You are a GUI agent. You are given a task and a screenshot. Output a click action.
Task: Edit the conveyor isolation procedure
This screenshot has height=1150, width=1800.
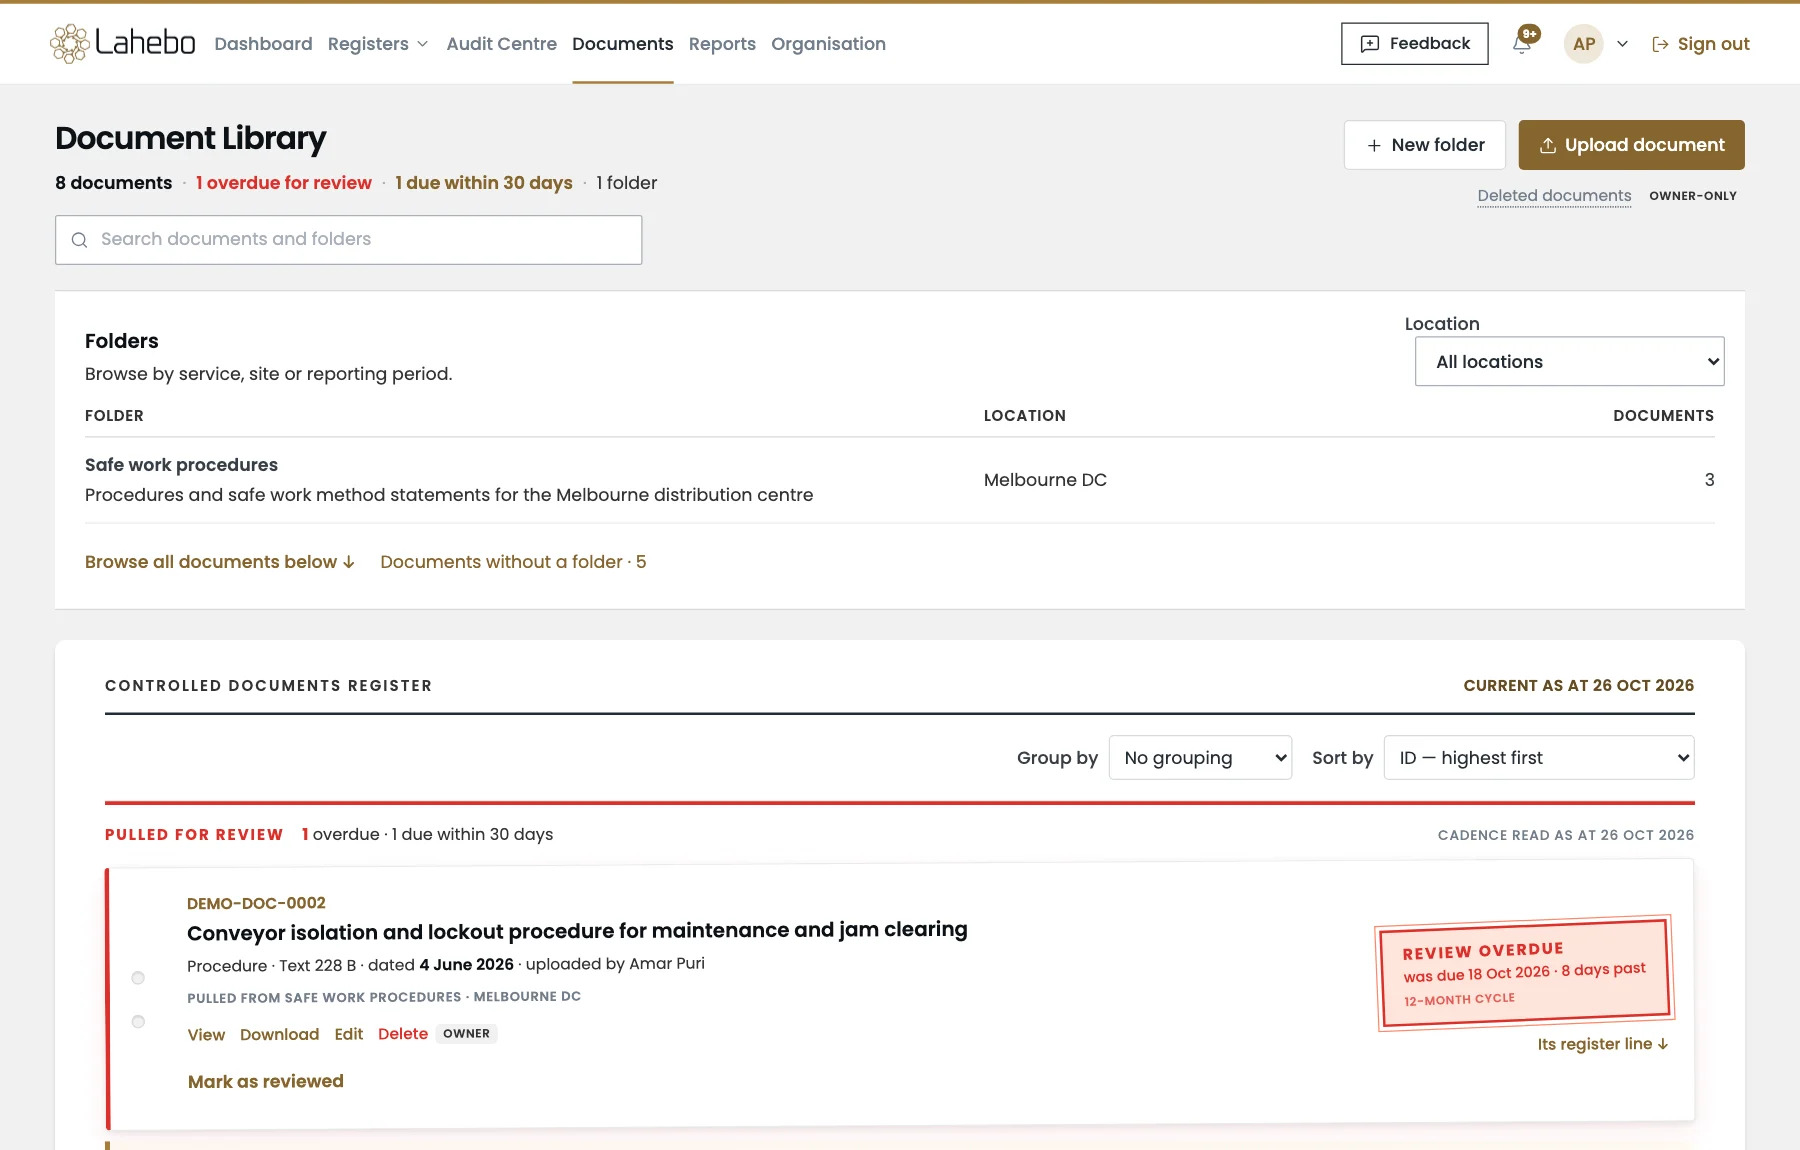(x=349, y=1034)
